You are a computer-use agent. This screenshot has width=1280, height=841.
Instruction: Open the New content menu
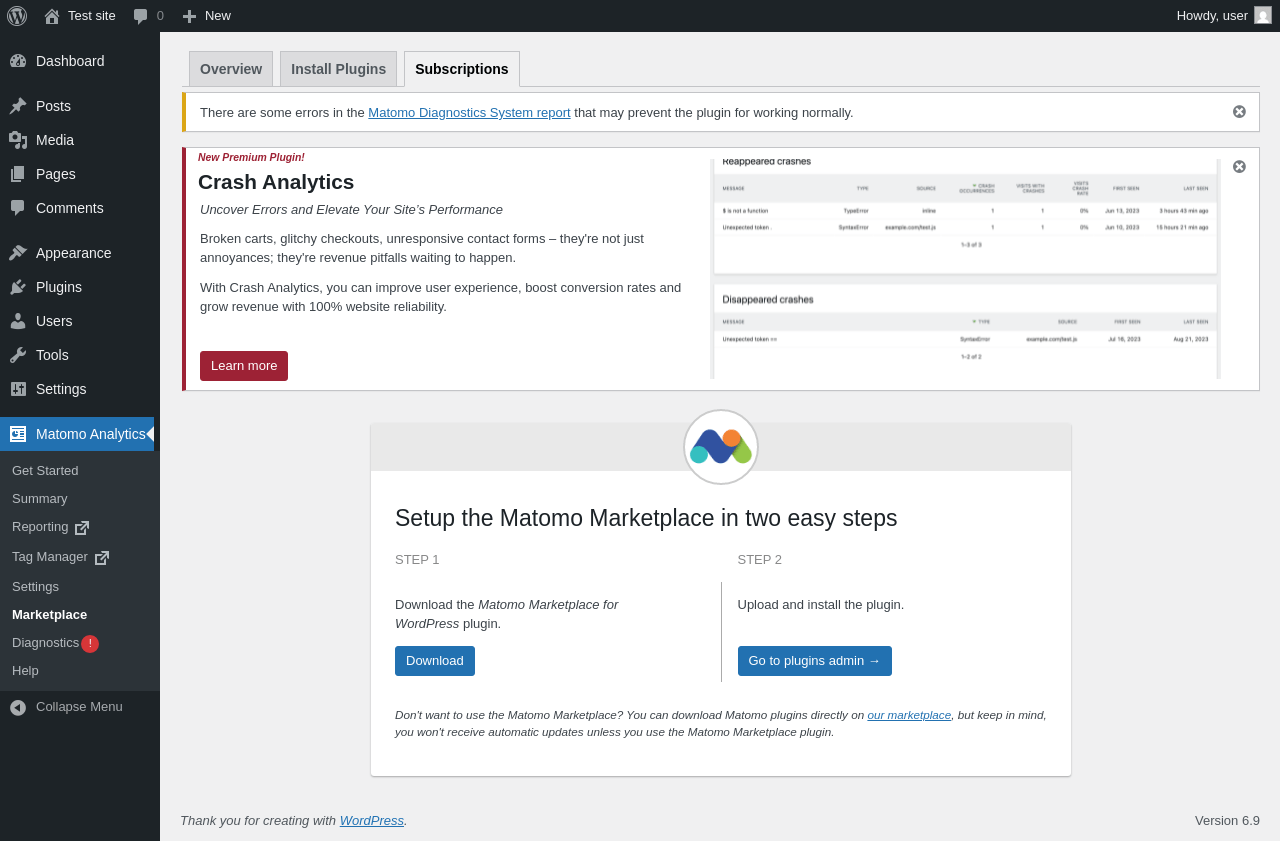point(206,16)
